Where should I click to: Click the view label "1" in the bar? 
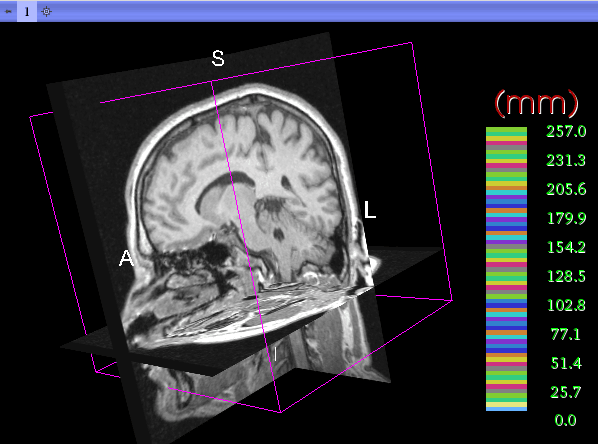click(27, 11)
